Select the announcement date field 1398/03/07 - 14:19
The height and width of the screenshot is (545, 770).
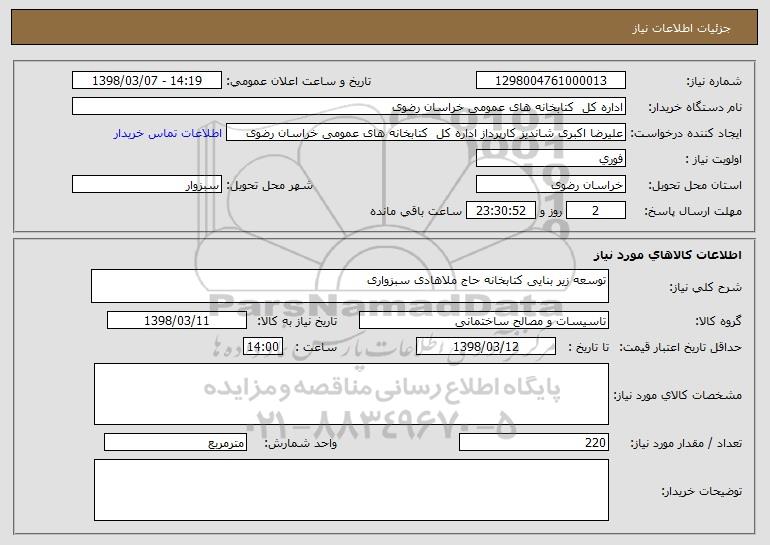pyautogui.click(x=148, y=81)
